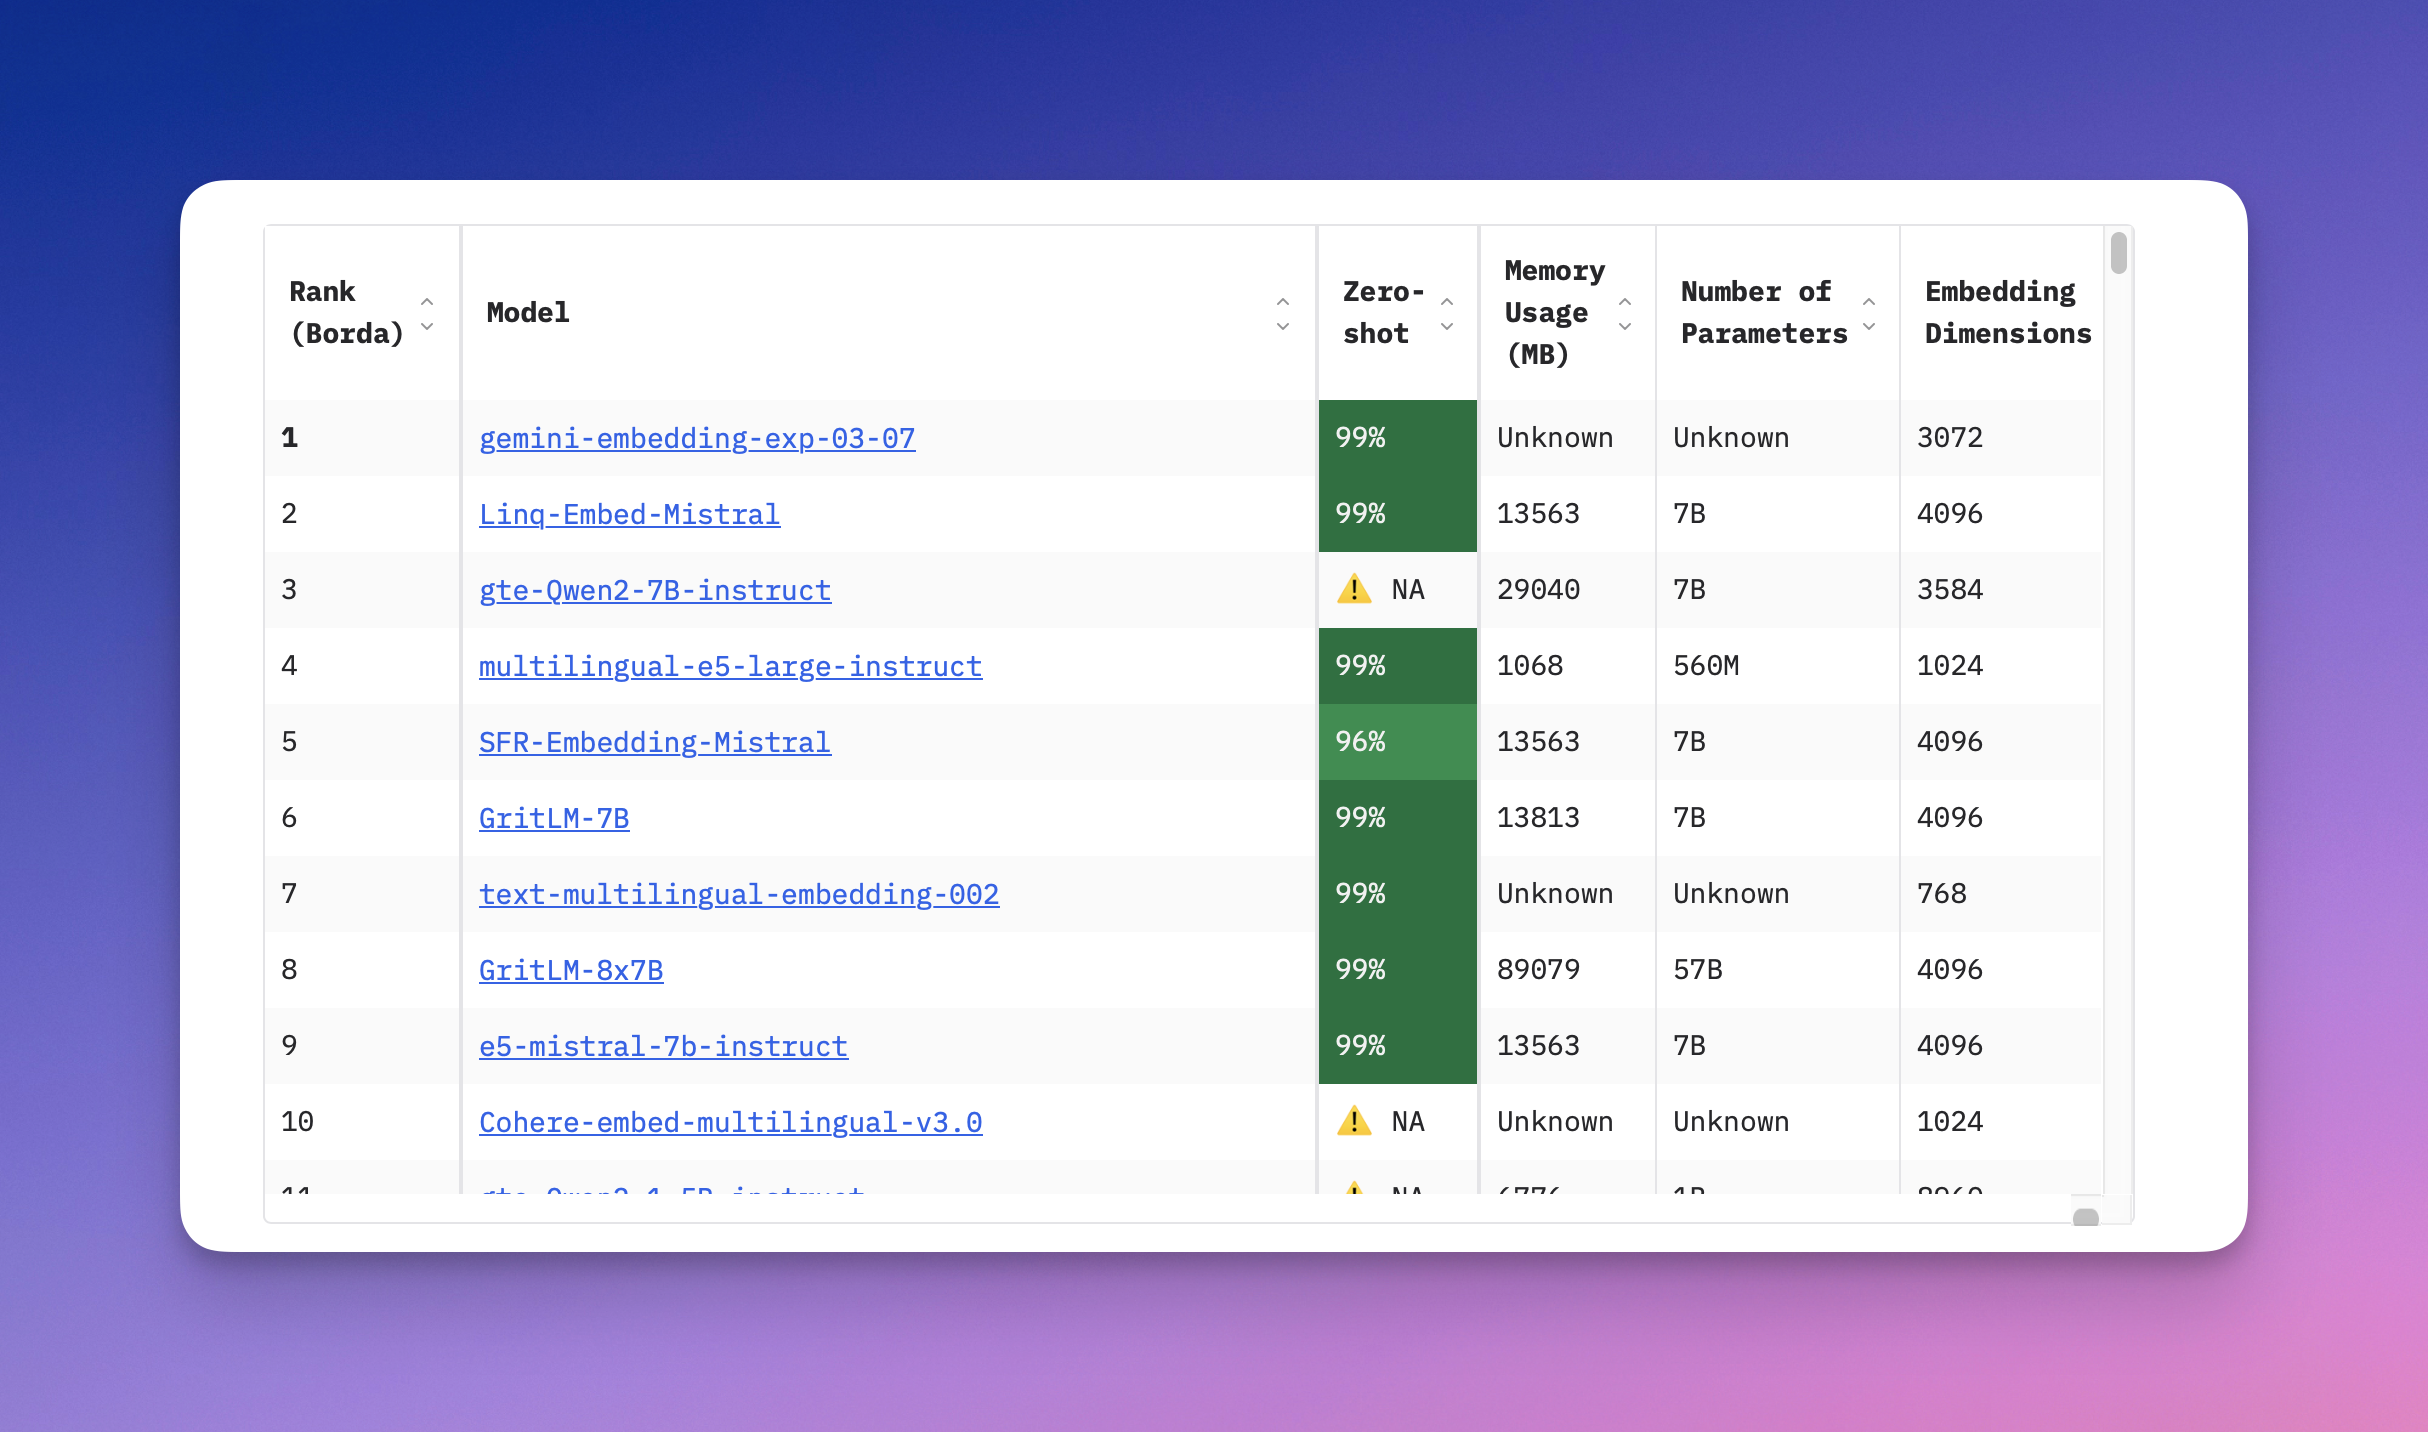Select embedding dimensions value 768
Viewport: 2428px width, 1432px height.
pos(1941,894)
